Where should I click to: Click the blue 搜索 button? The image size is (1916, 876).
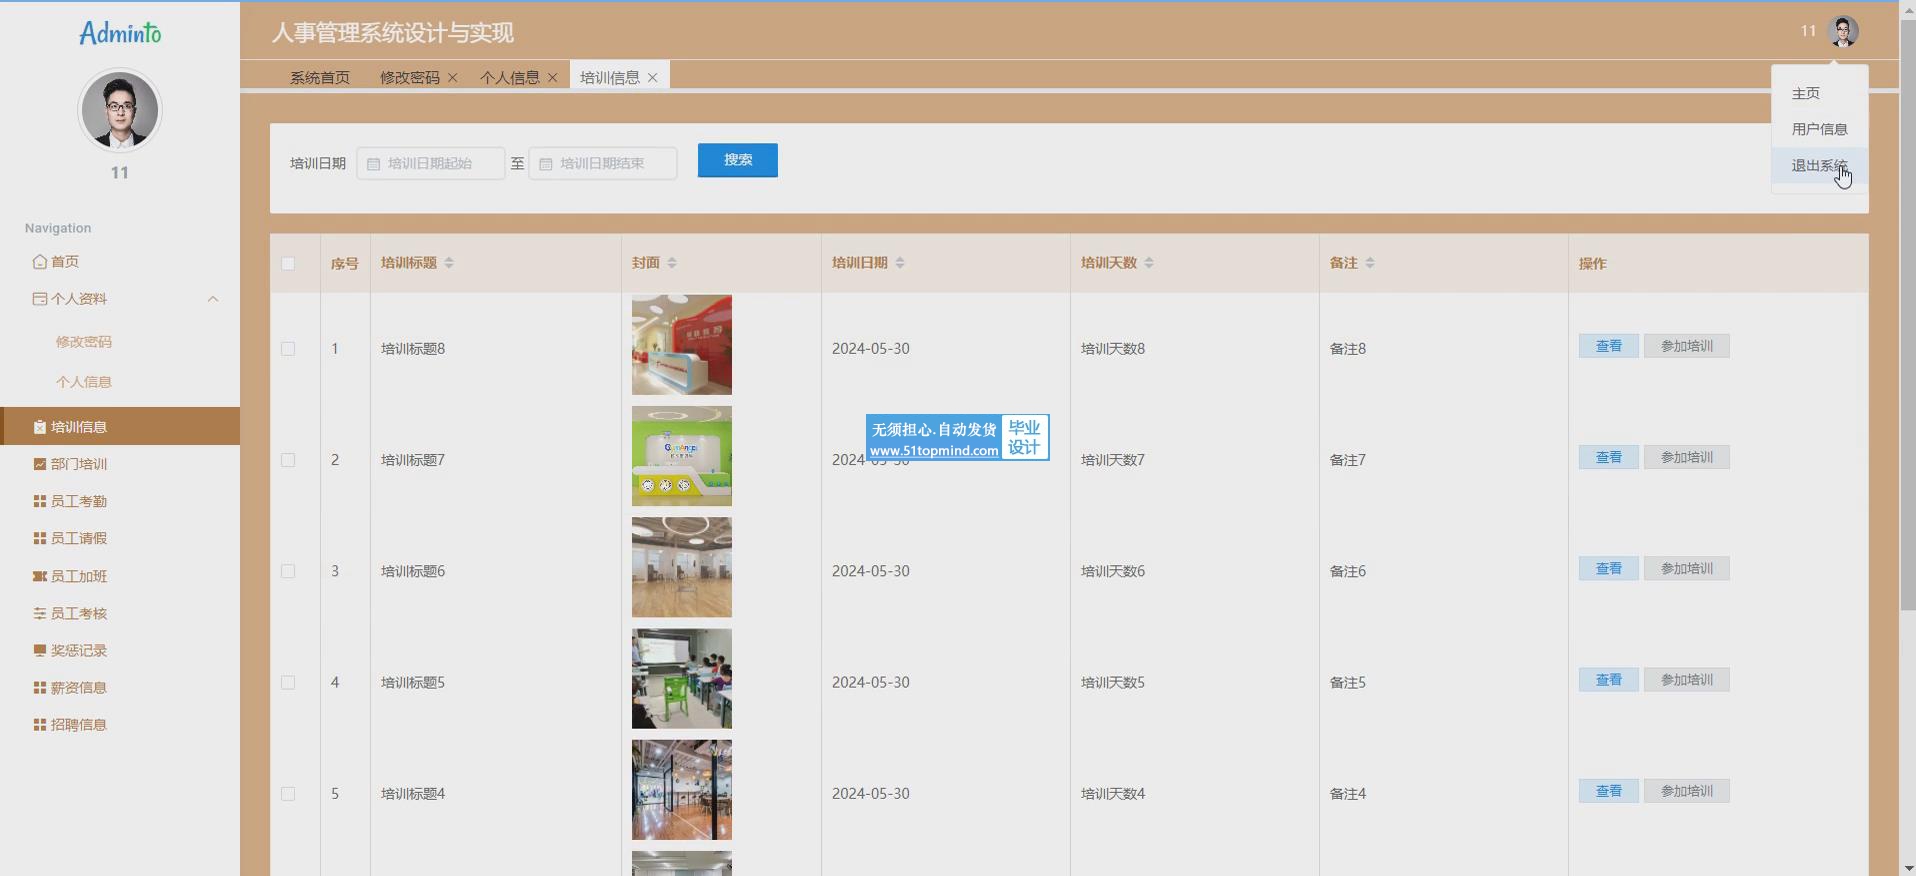point(738,160)
